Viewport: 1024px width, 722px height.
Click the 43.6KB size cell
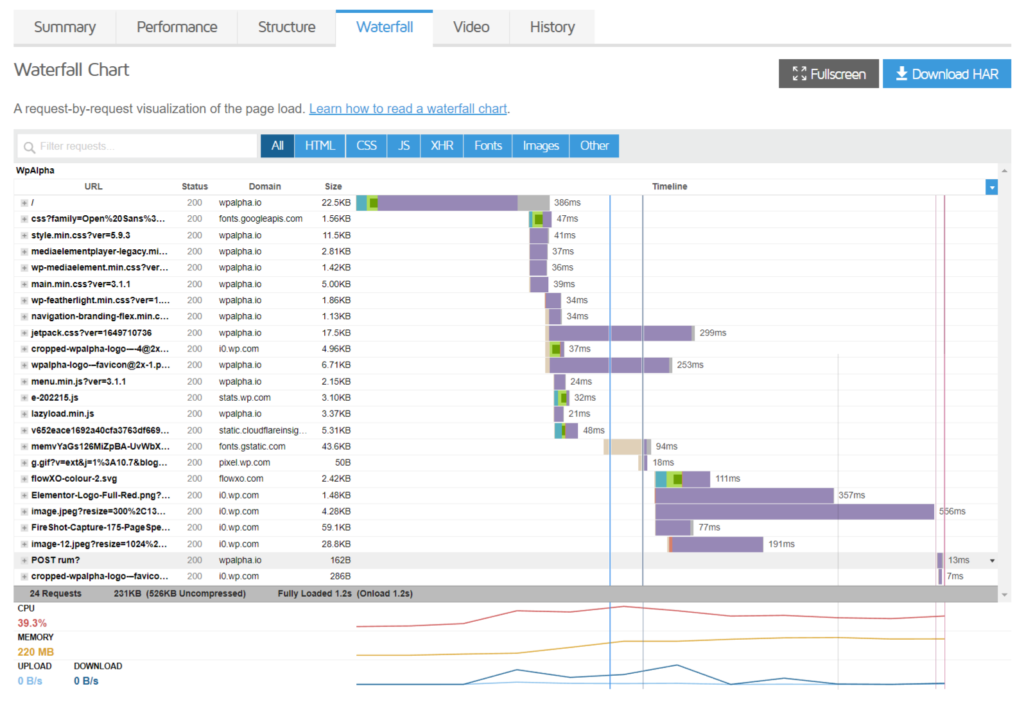336,447
